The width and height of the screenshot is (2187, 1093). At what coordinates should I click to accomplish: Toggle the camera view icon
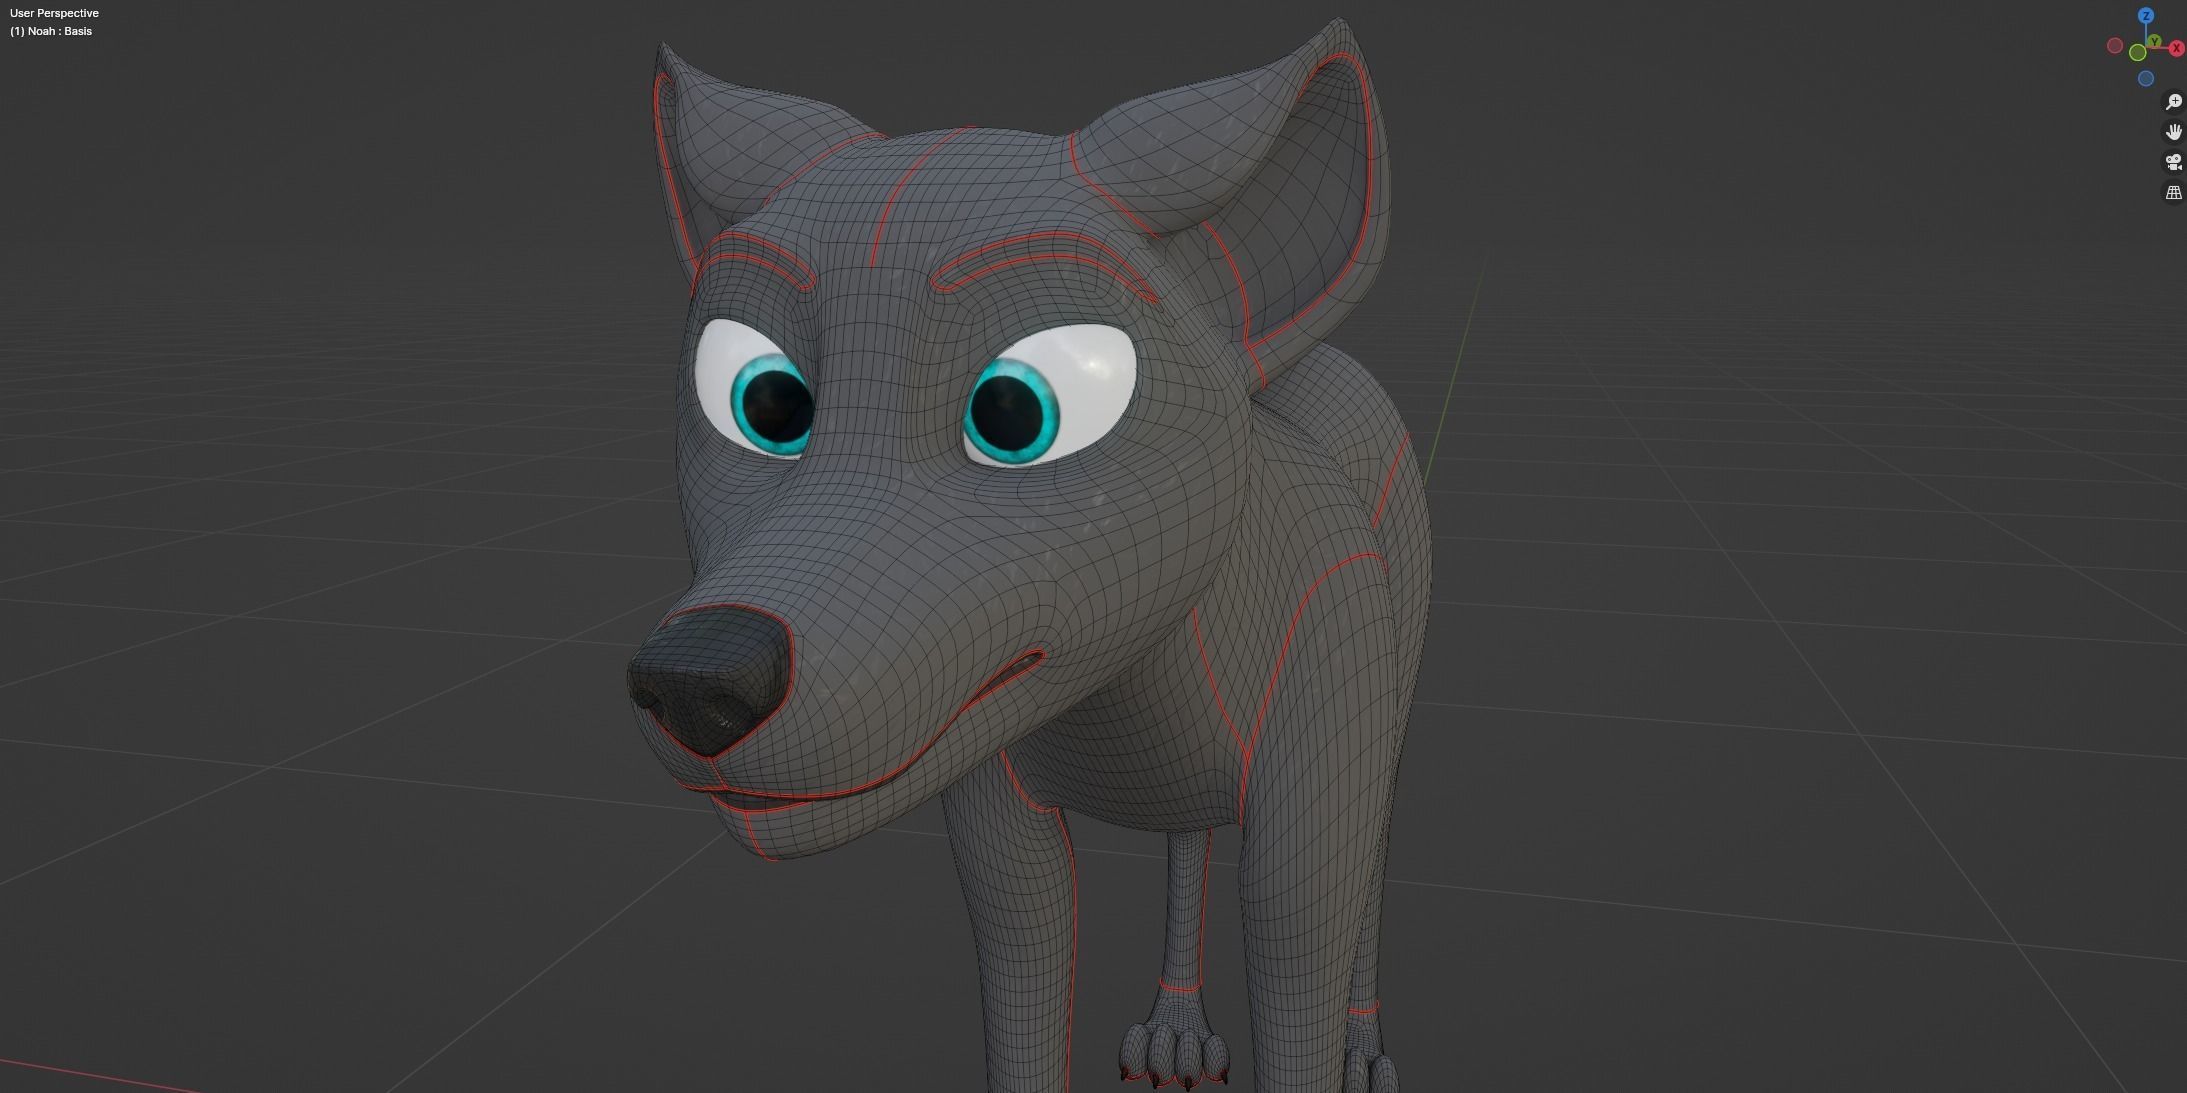point(2173,162)
